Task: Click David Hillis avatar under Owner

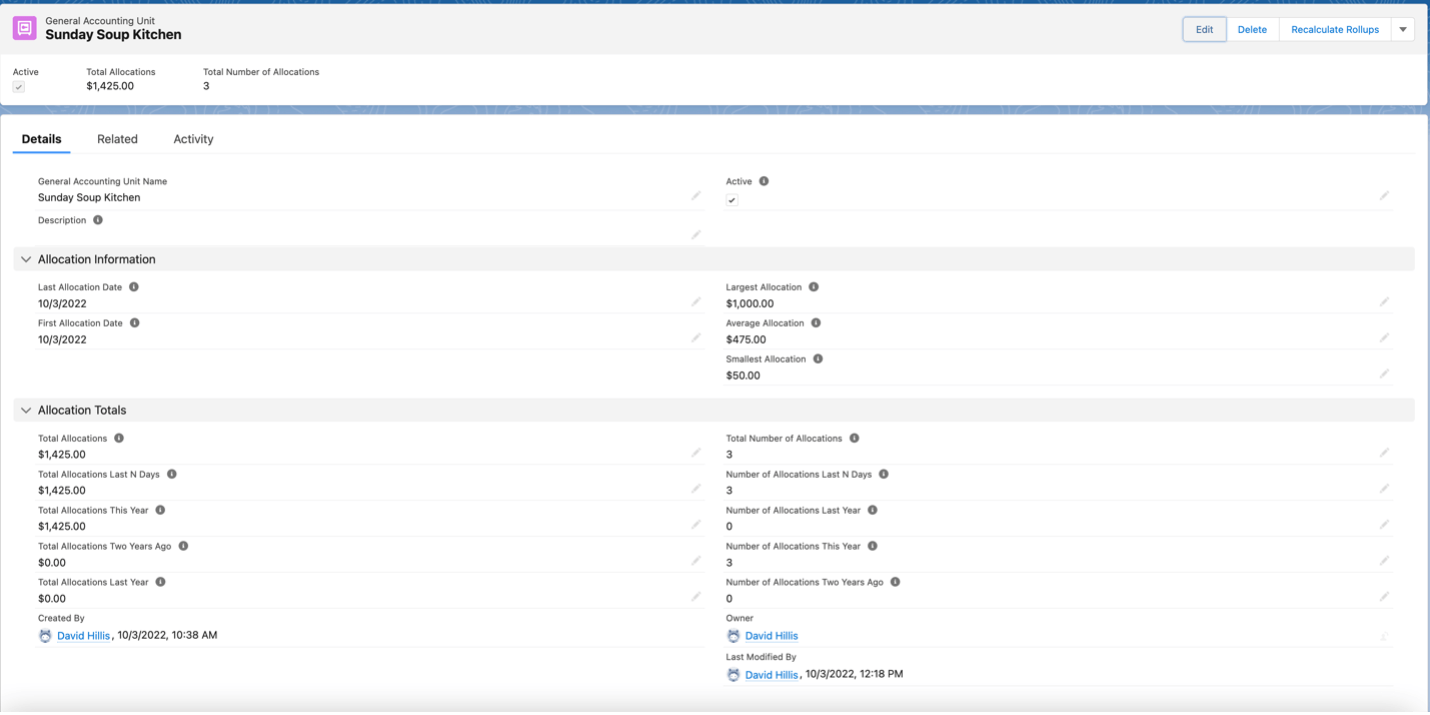Action: coord(733,635)
